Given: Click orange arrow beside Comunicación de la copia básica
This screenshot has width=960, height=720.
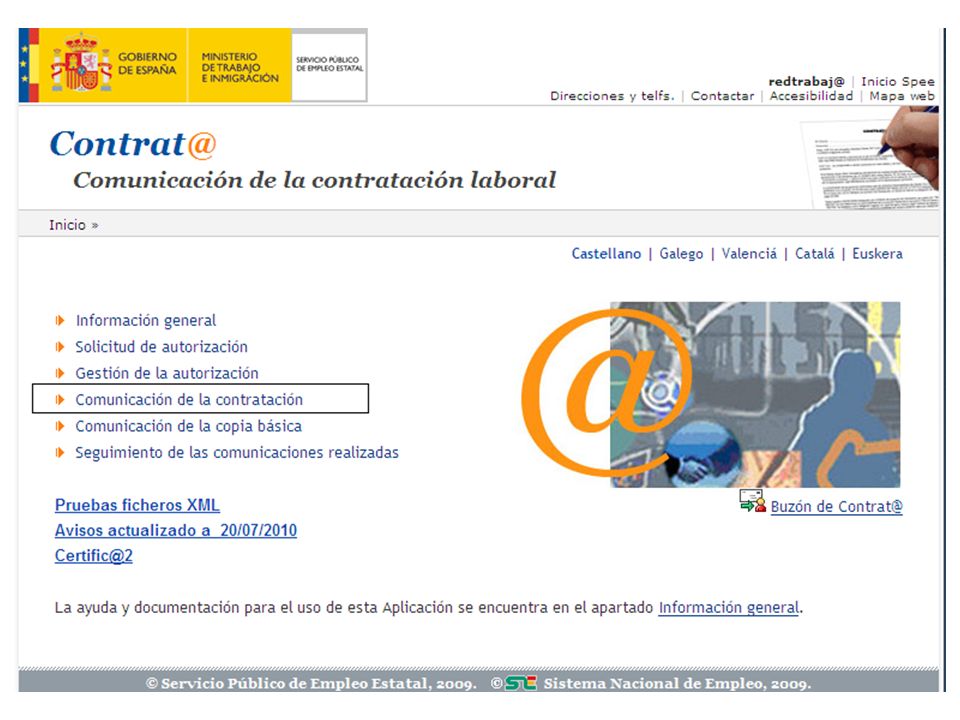Looking at the screenshot, I should pyautogui.click(x=59, y=426).
